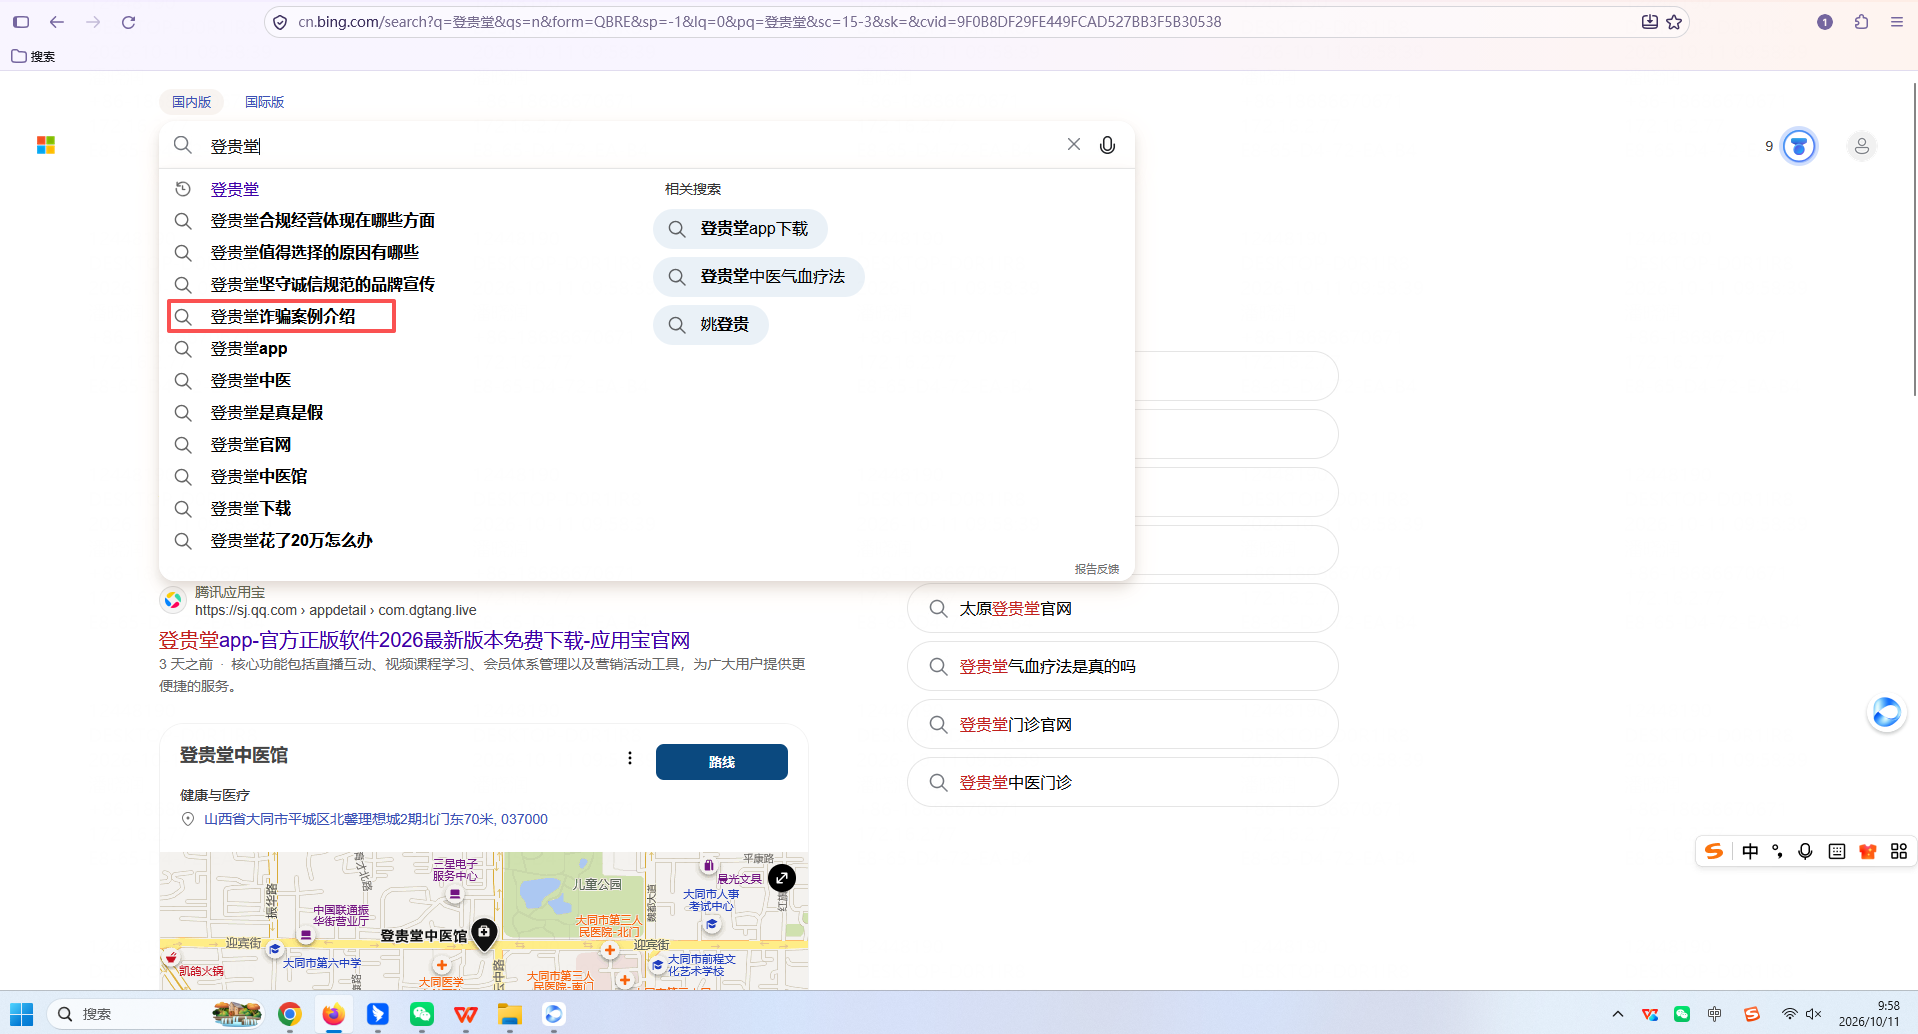Open the browser extensions puzzle icon
The height and width of the screenshot is (1034, 1918).
(1861, 22)
